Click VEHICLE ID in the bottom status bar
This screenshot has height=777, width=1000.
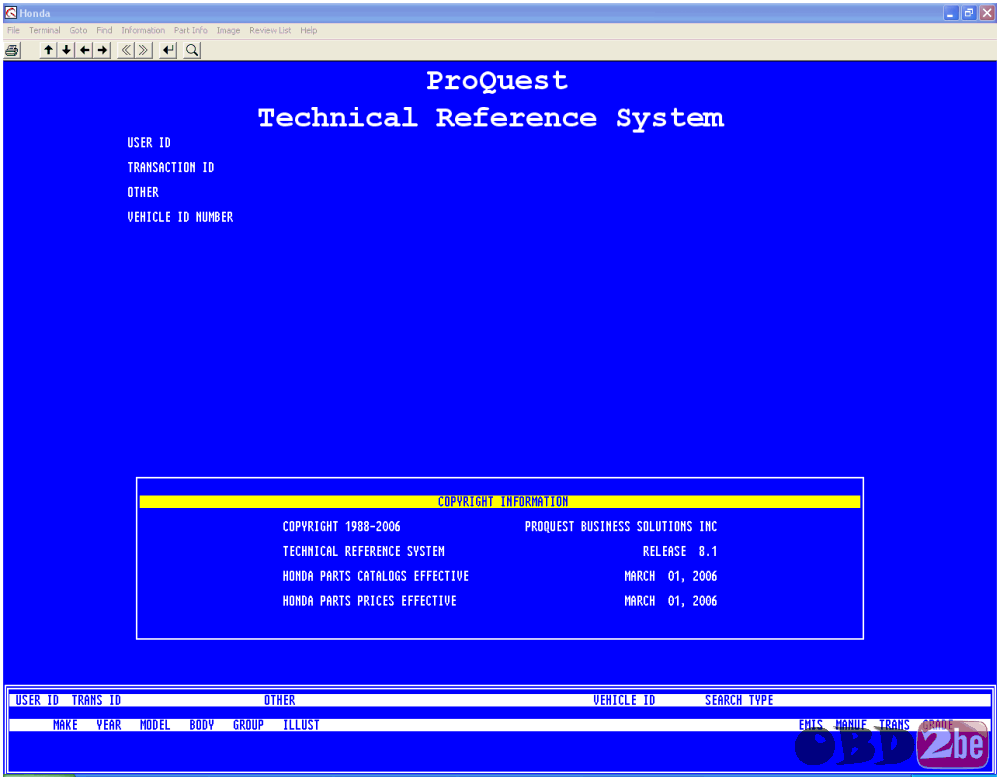(x=624, y=700)
